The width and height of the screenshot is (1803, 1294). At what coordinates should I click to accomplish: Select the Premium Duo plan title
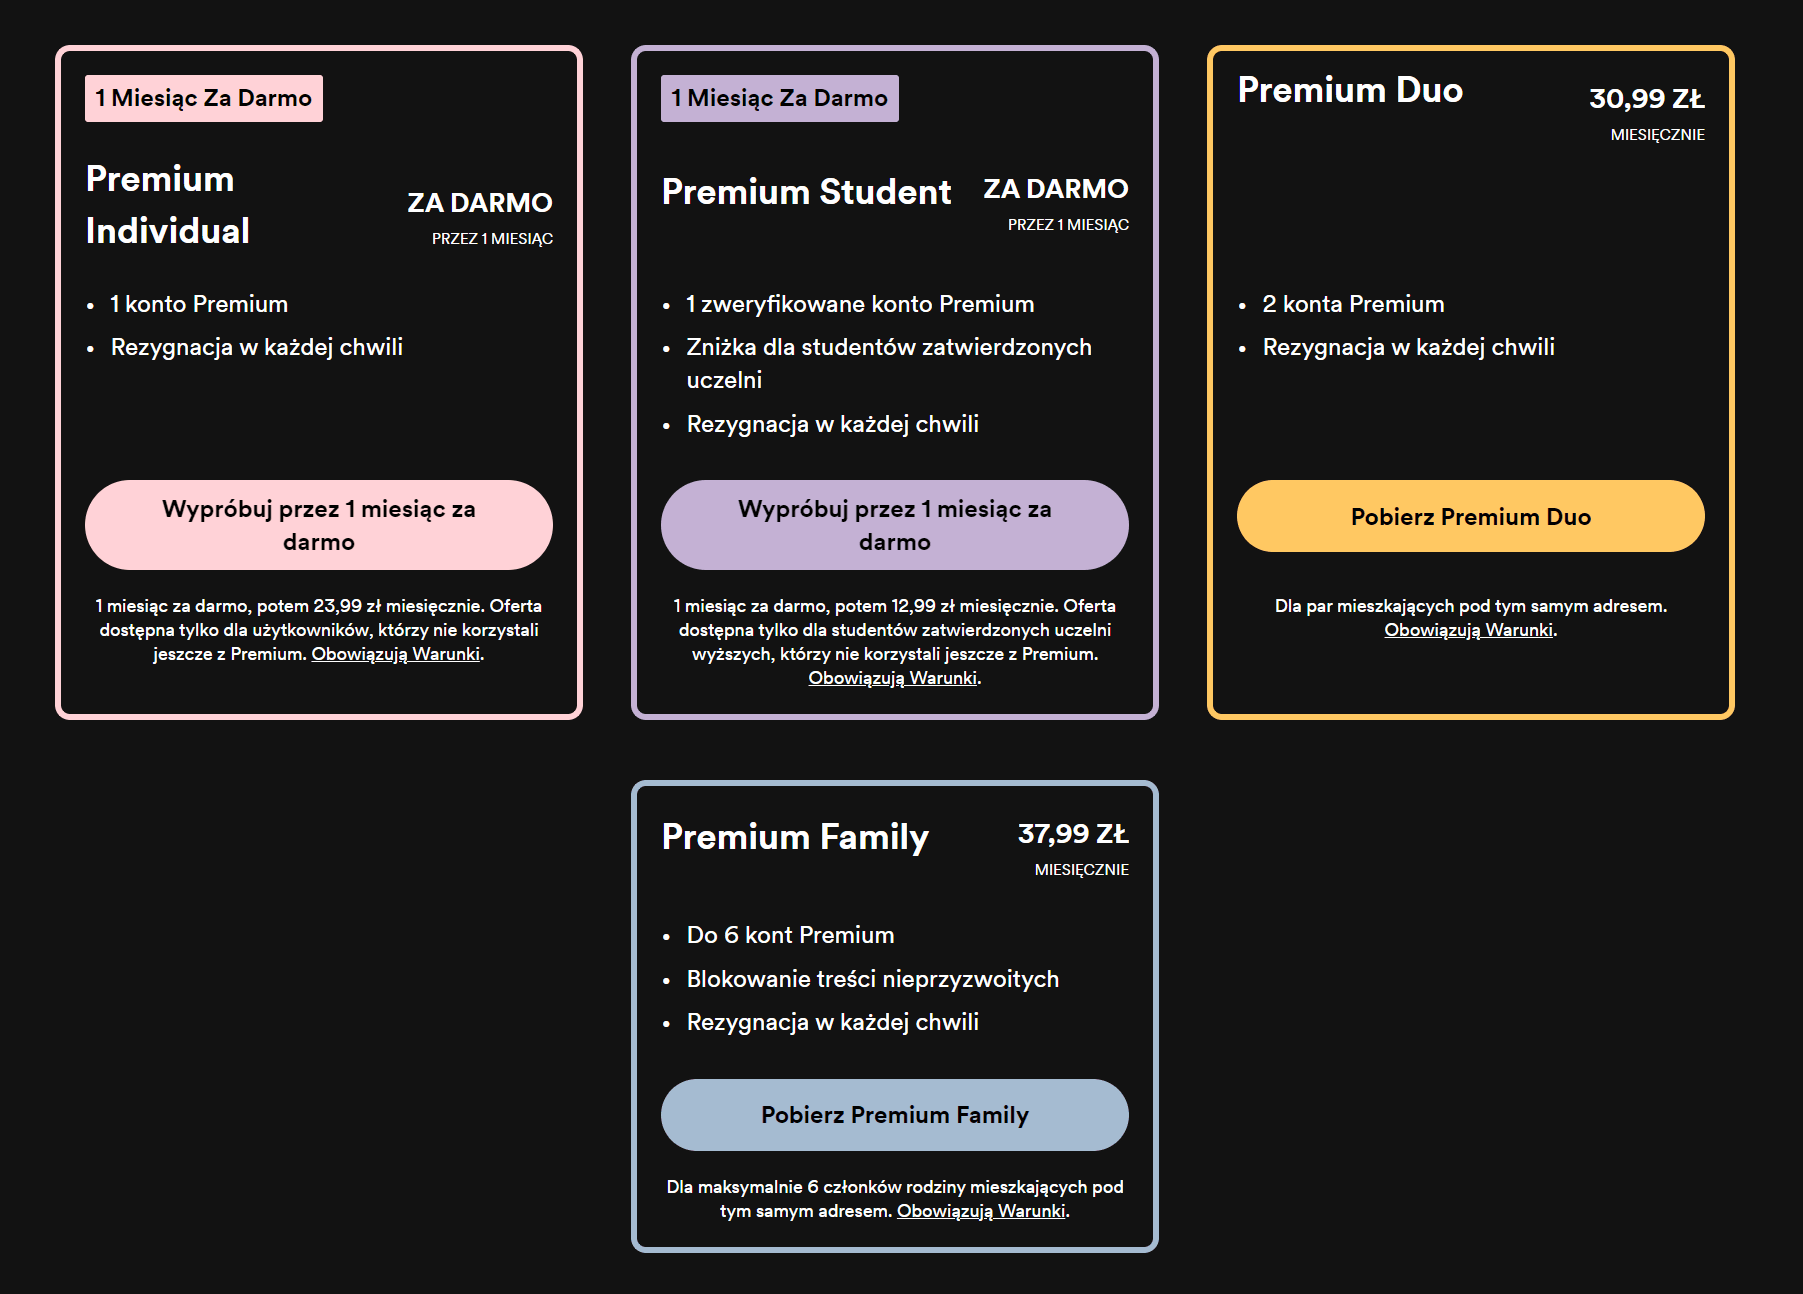pos(1350,90)
